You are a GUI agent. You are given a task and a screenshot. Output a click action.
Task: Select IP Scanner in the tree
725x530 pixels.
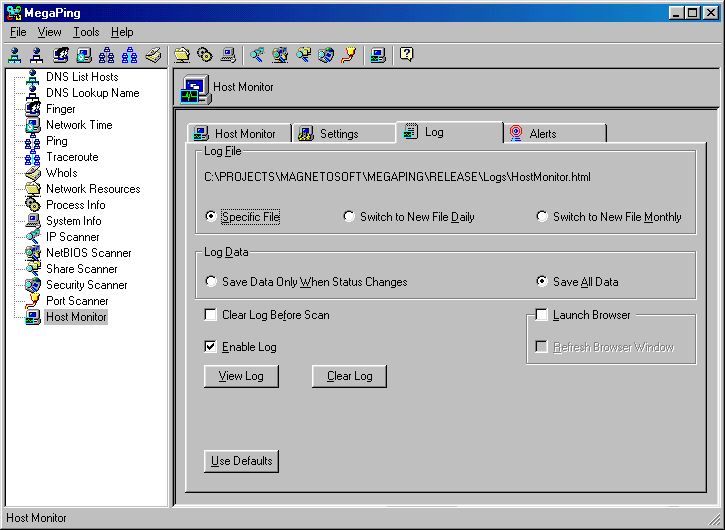pos(73,237)
